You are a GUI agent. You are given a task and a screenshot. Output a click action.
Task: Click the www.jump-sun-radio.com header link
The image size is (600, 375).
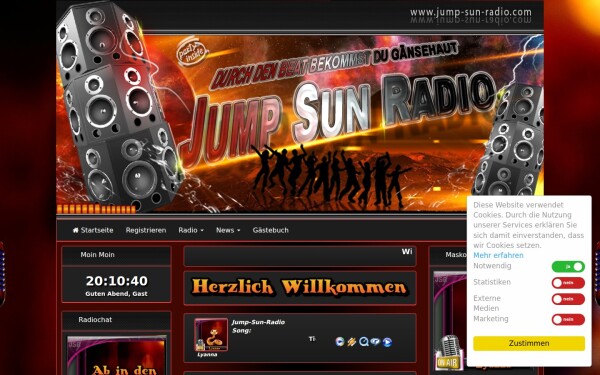click(x=471, y=12)
